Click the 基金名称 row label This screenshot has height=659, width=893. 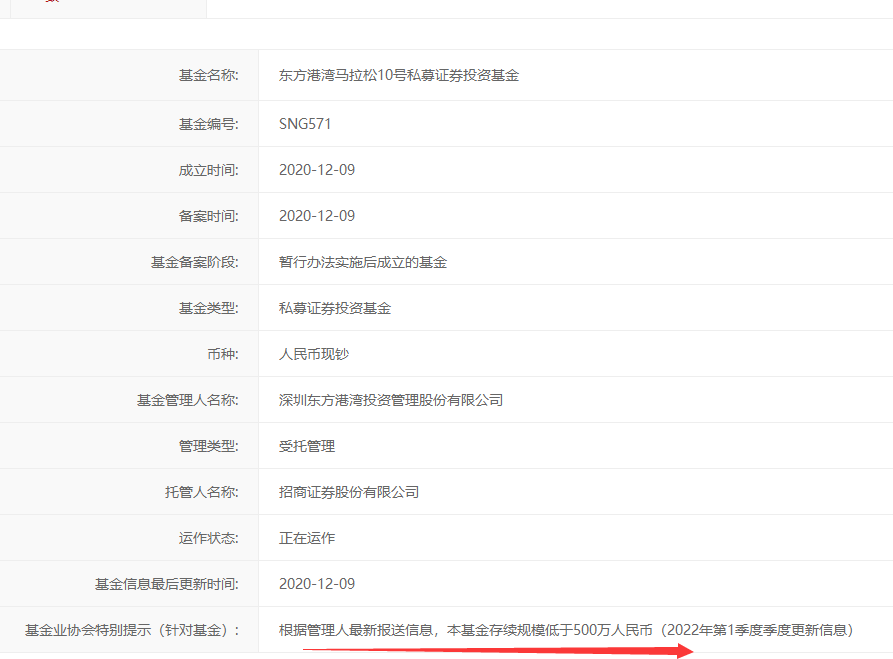point(208,75)
